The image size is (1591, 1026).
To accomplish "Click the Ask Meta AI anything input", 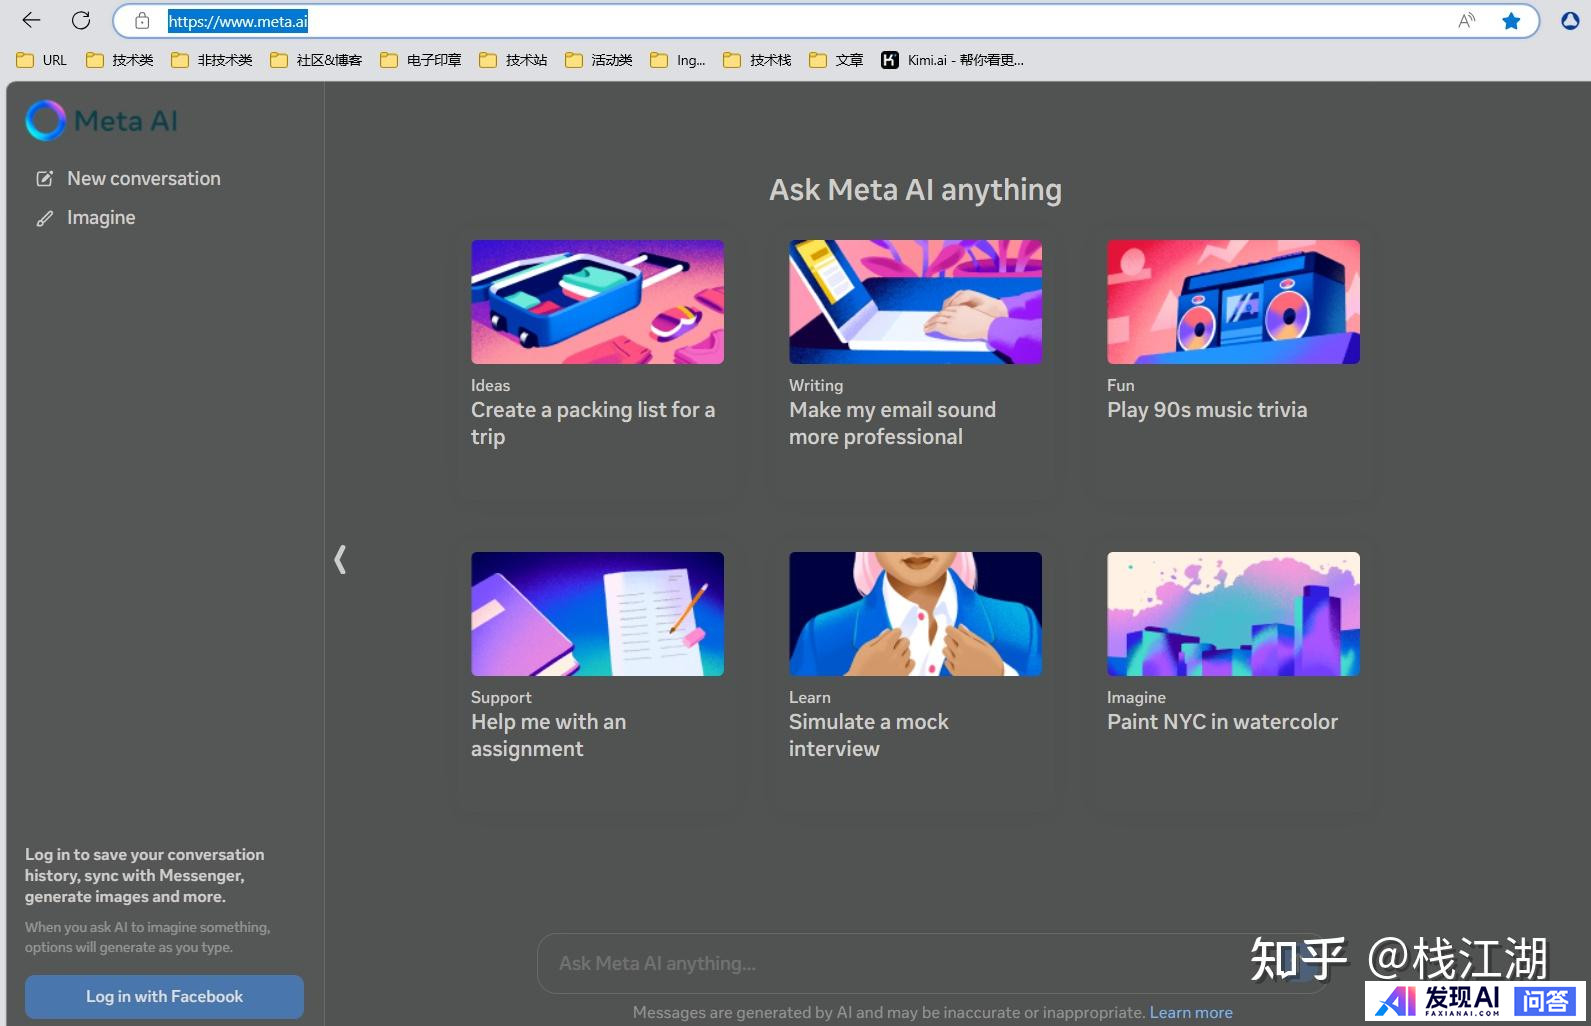I will click(900, 963).
